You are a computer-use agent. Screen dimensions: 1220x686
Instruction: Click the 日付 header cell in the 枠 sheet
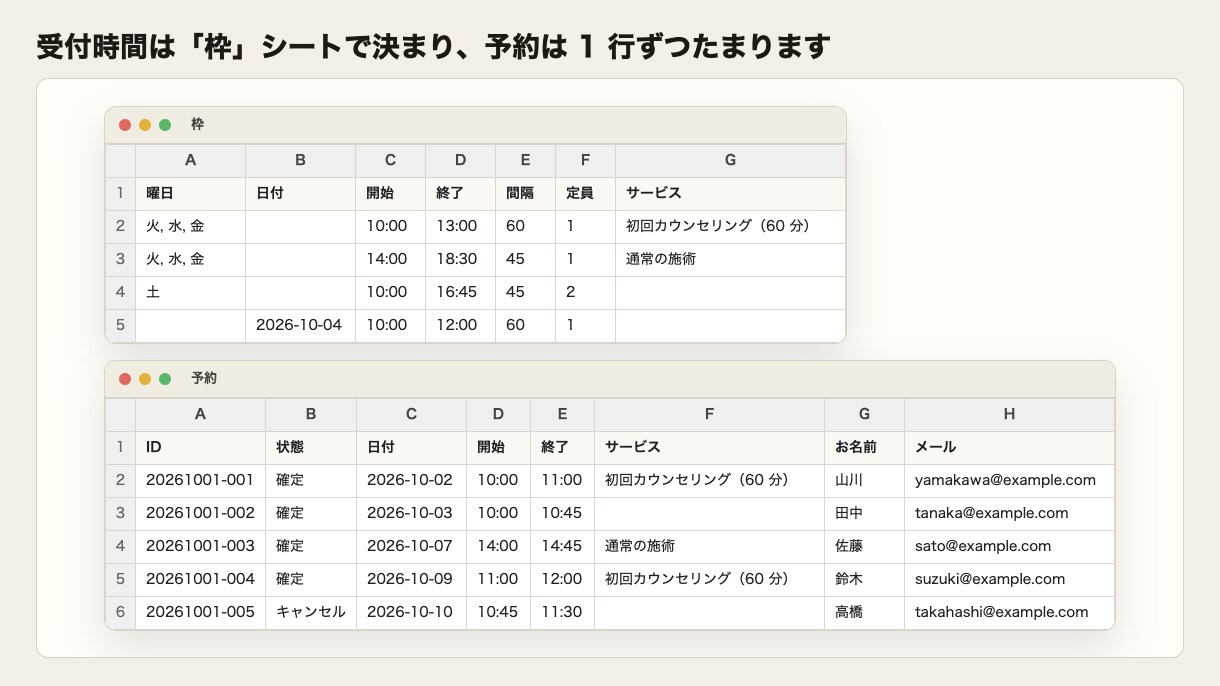301,194
